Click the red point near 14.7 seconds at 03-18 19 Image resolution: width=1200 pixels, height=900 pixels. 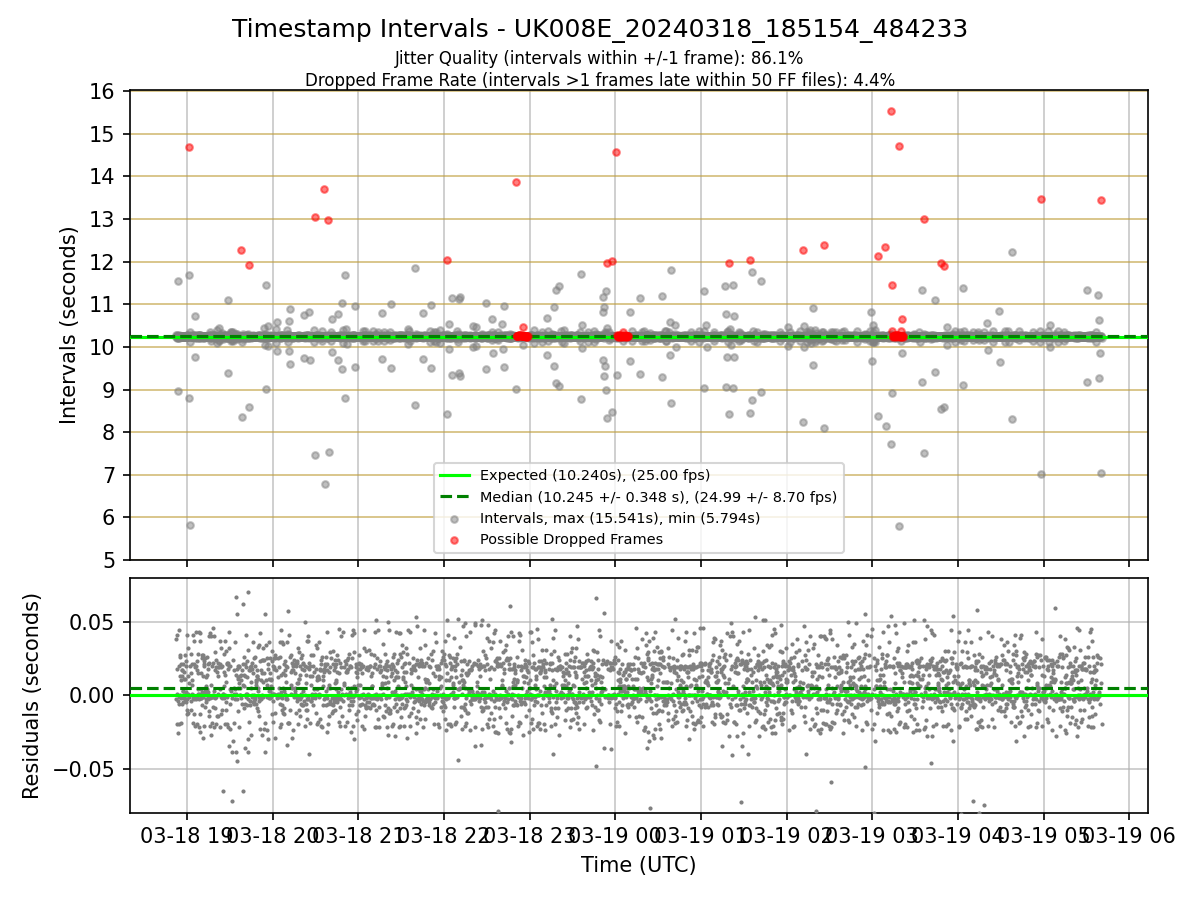point(189,147)
